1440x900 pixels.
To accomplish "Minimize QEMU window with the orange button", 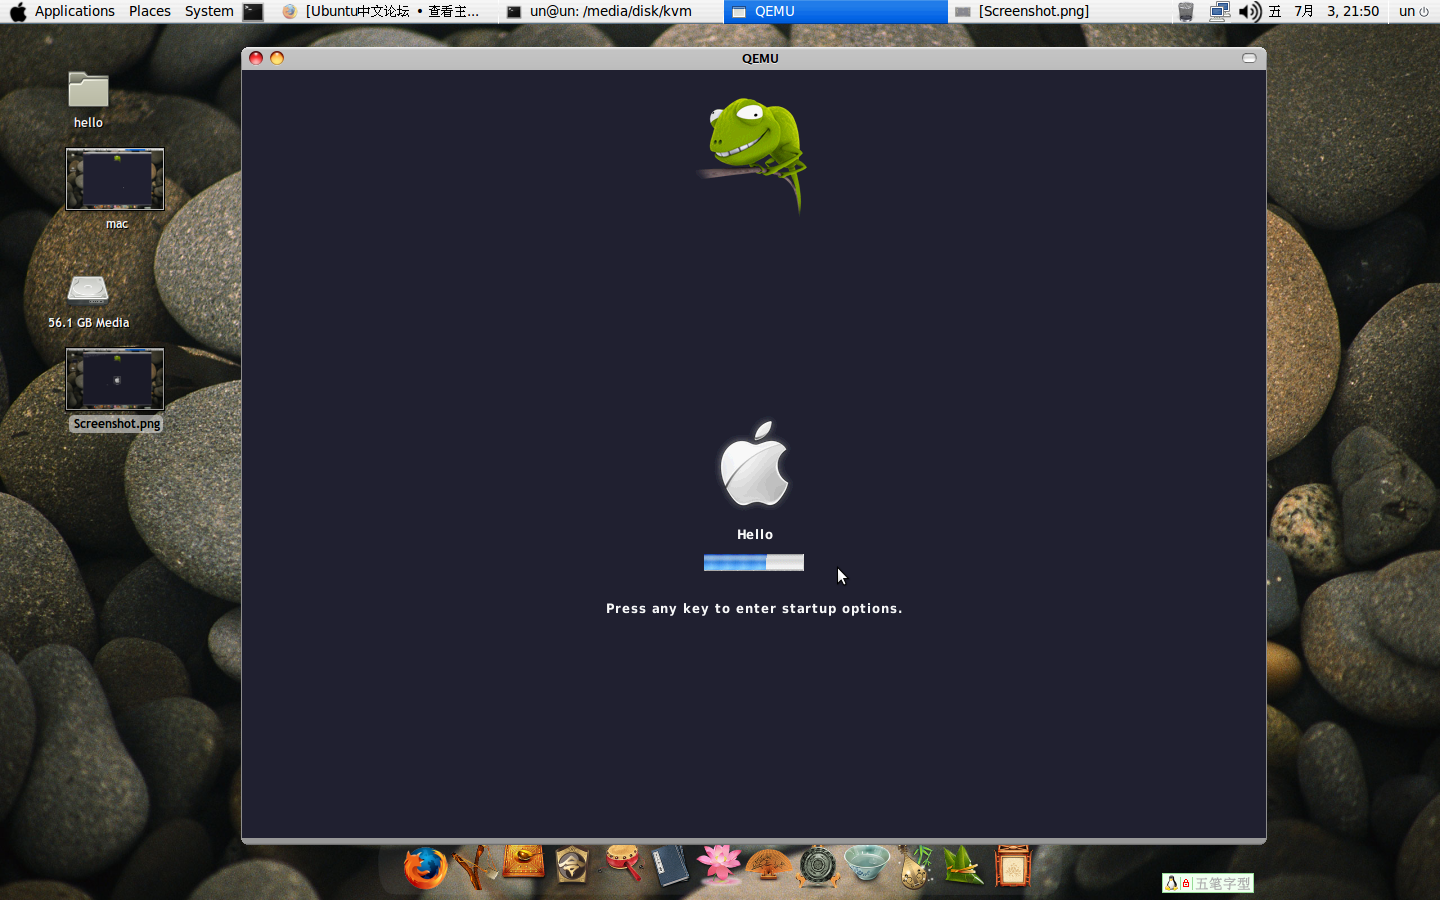I will (x=277, y=58).
